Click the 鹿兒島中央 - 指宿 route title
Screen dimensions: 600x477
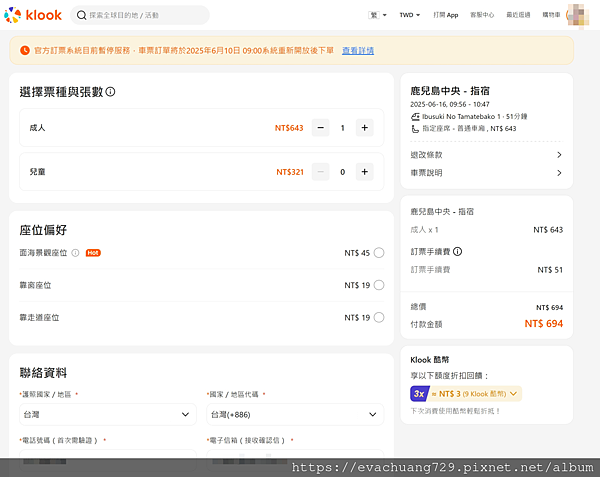point(450,91)
